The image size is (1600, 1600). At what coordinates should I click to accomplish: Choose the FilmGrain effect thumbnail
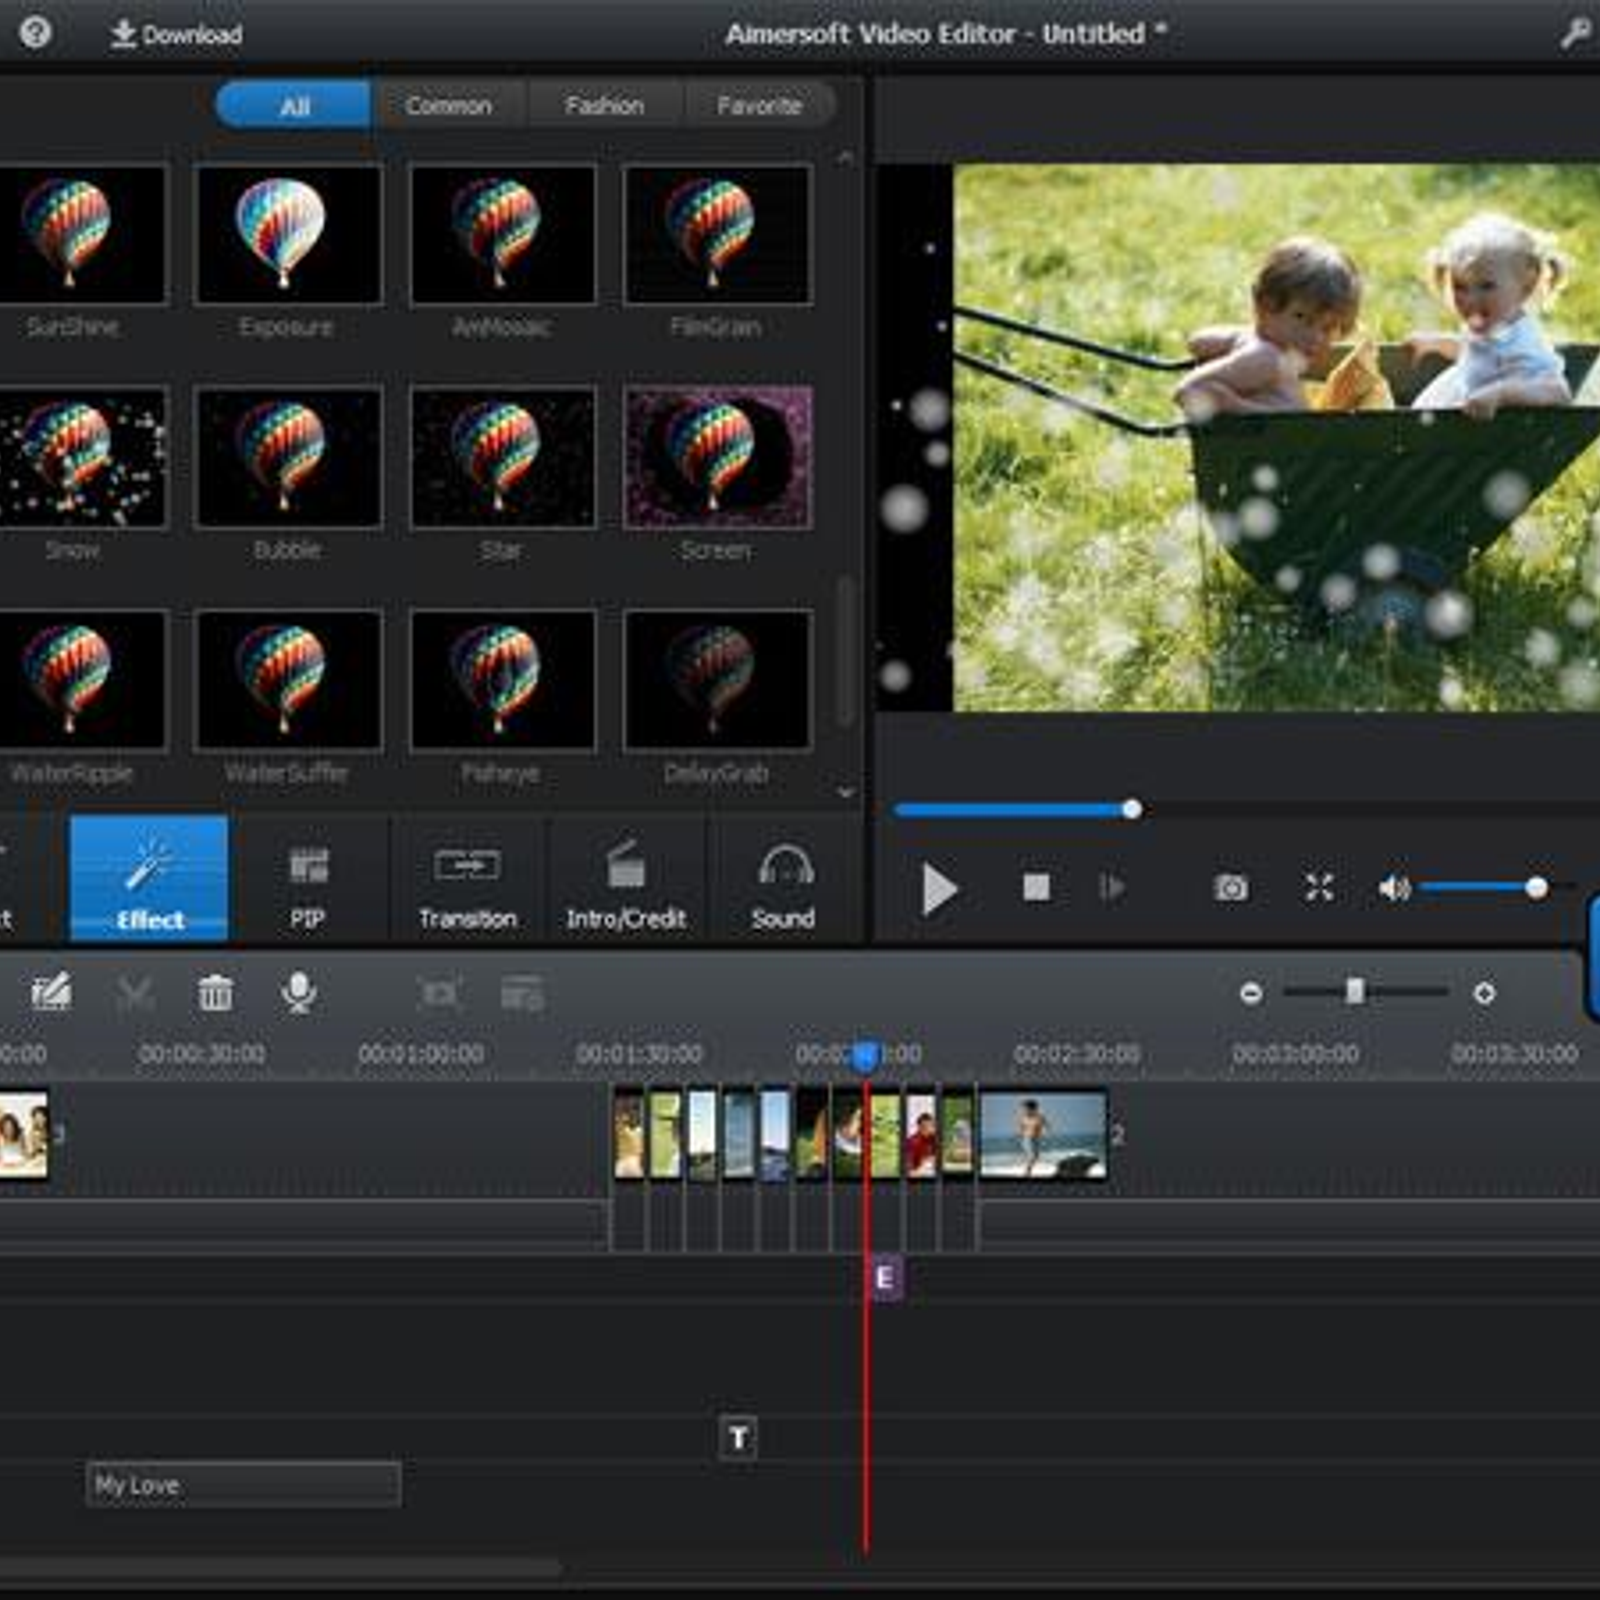pos(717,236)
